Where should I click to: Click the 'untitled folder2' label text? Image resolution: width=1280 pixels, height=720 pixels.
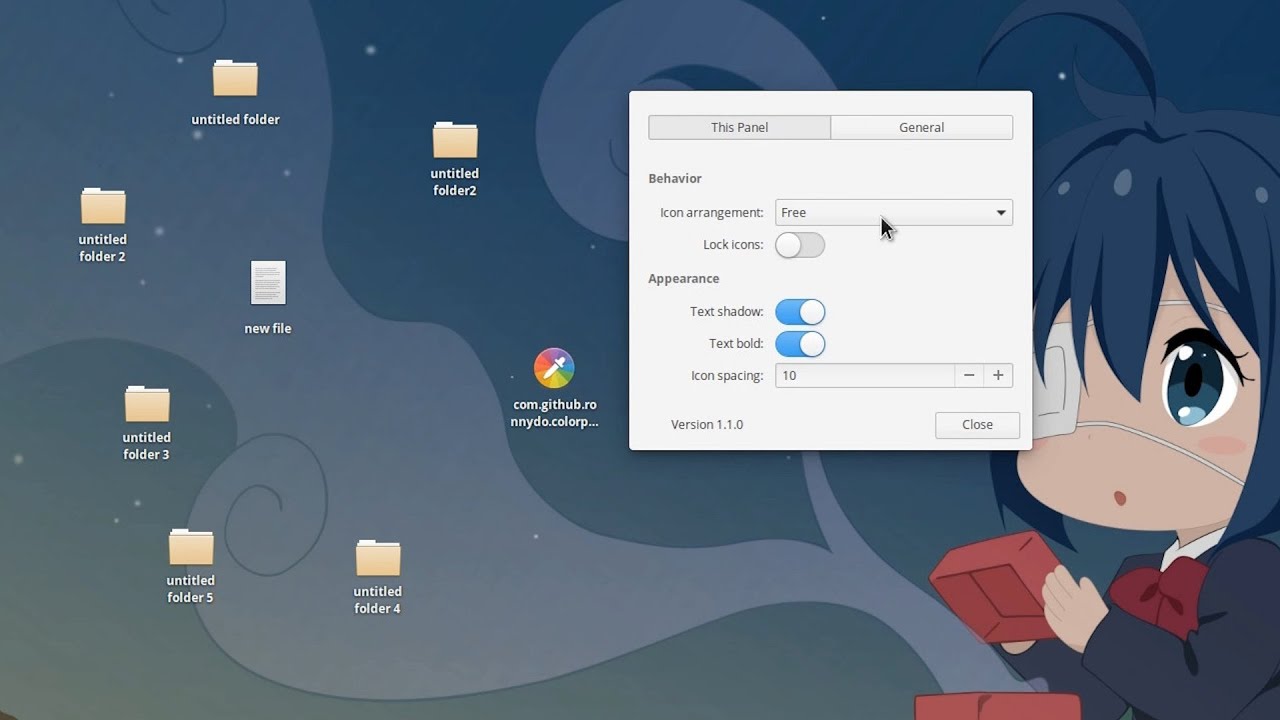455,182
